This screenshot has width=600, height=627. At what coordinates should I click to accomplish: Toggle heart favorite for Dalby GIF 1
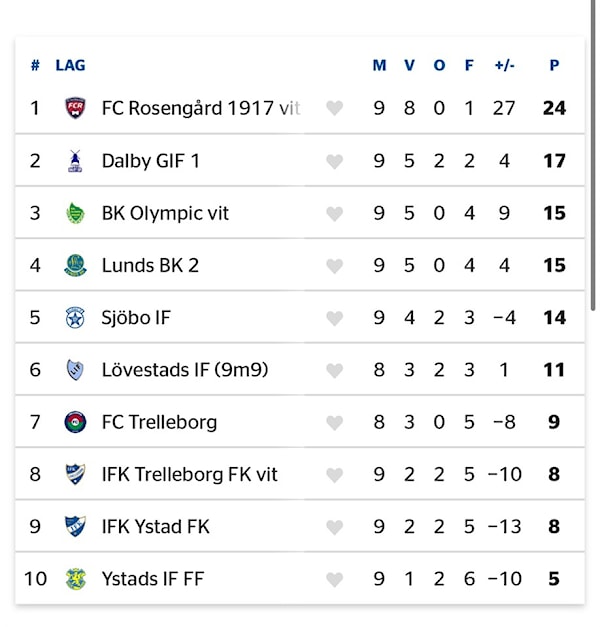[x=335, y=161]
